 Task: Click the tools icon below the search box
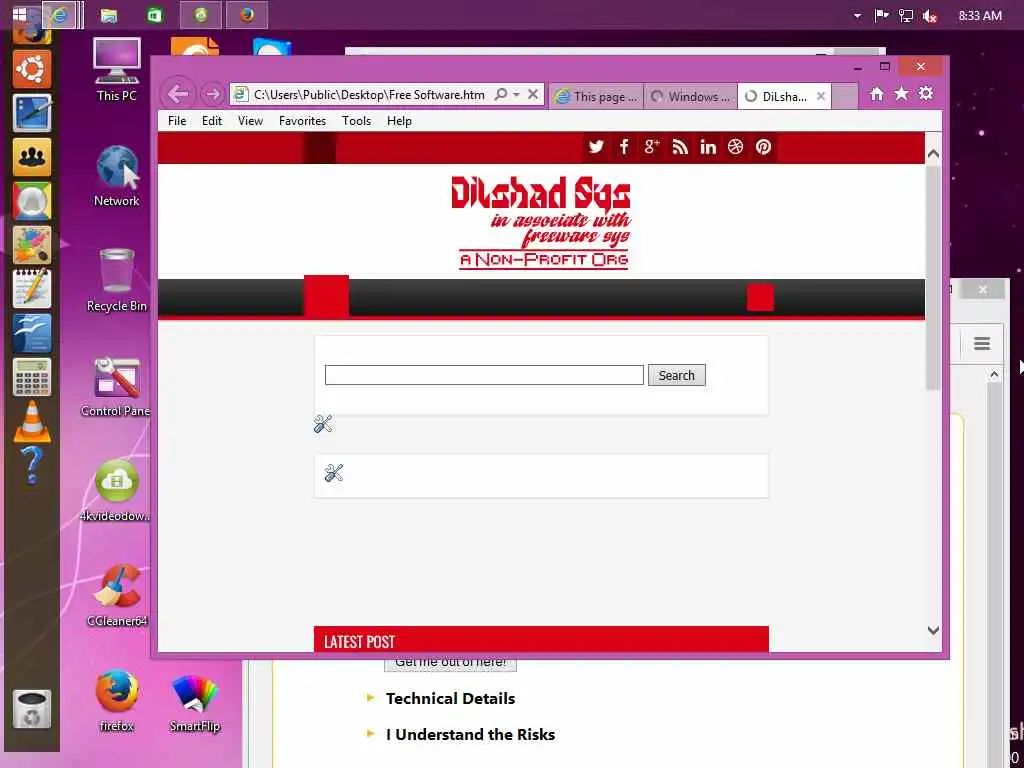point(323,424)
